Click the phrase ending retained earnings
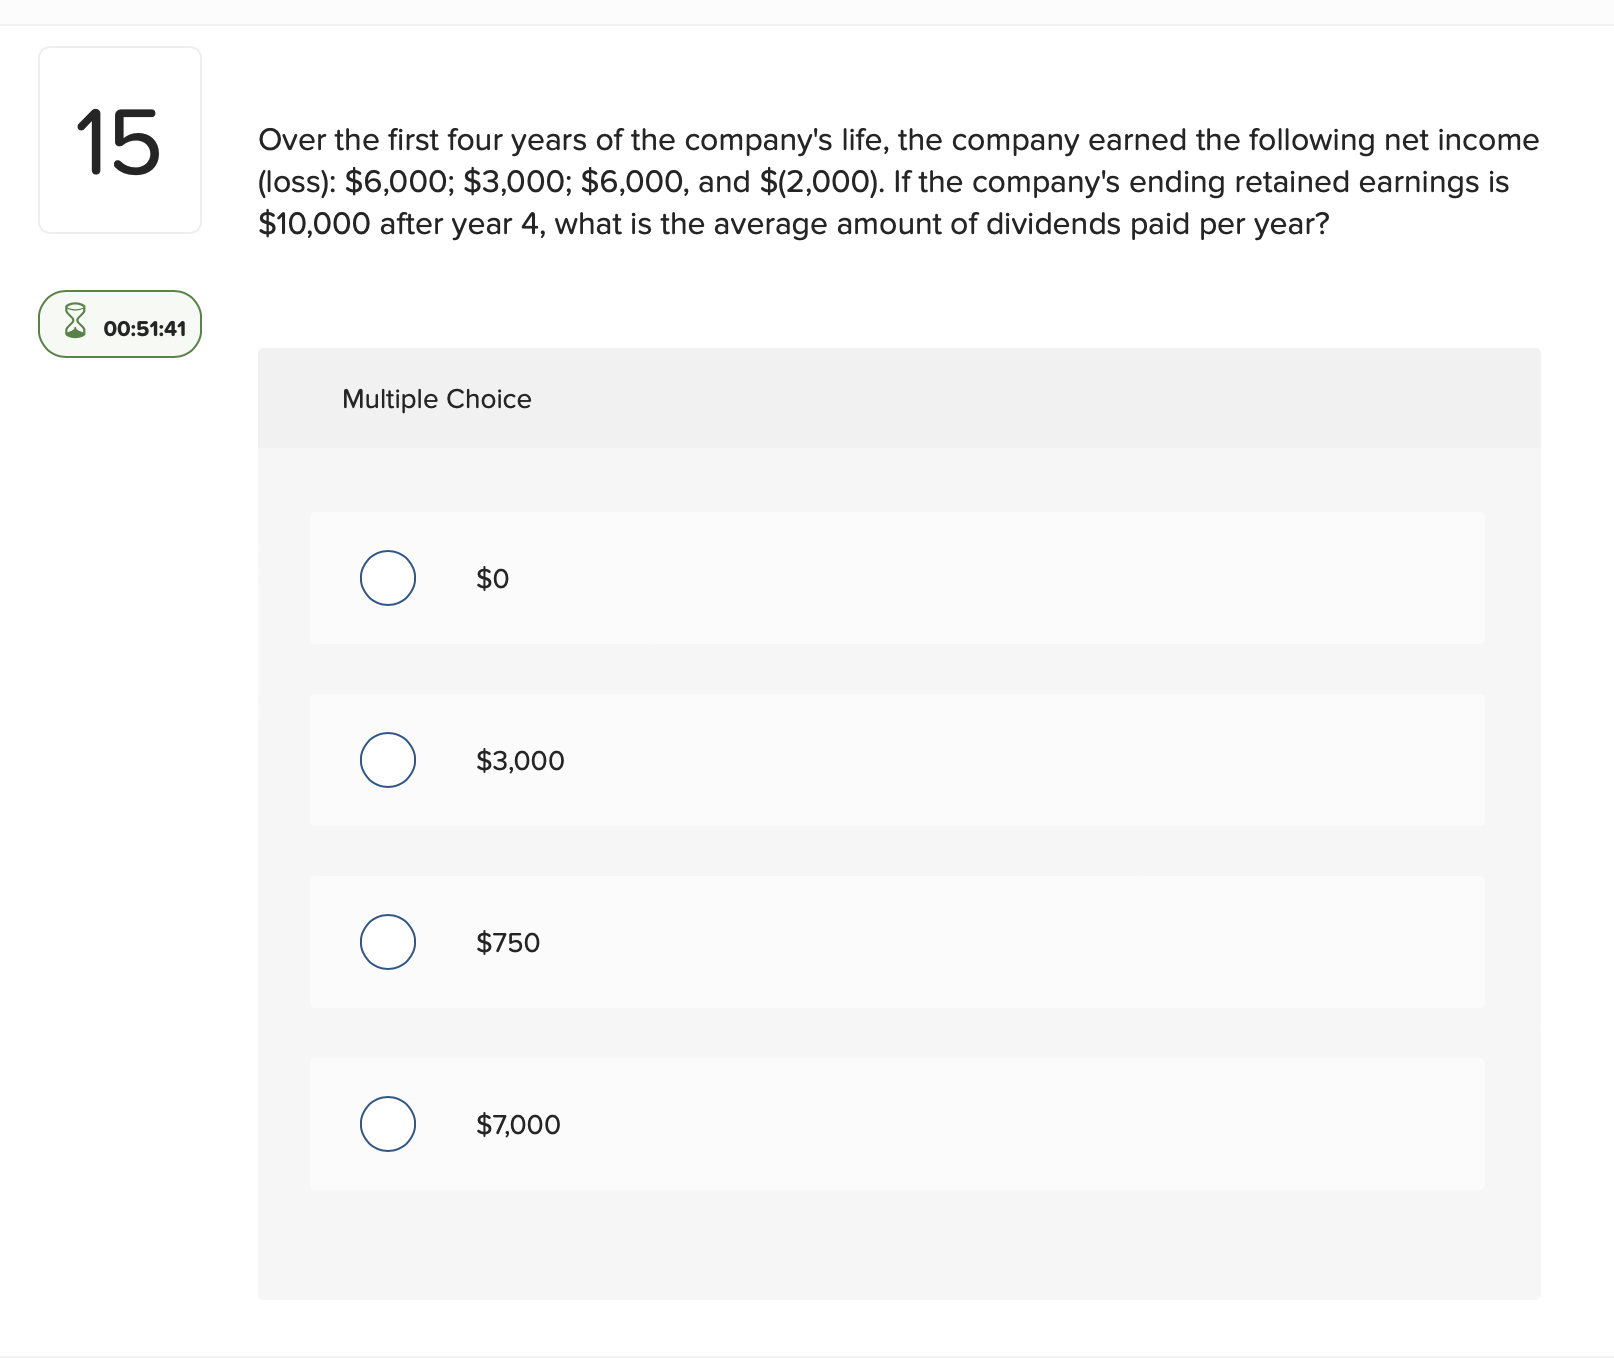1614x1360 pixels. tap(1307, 182)
